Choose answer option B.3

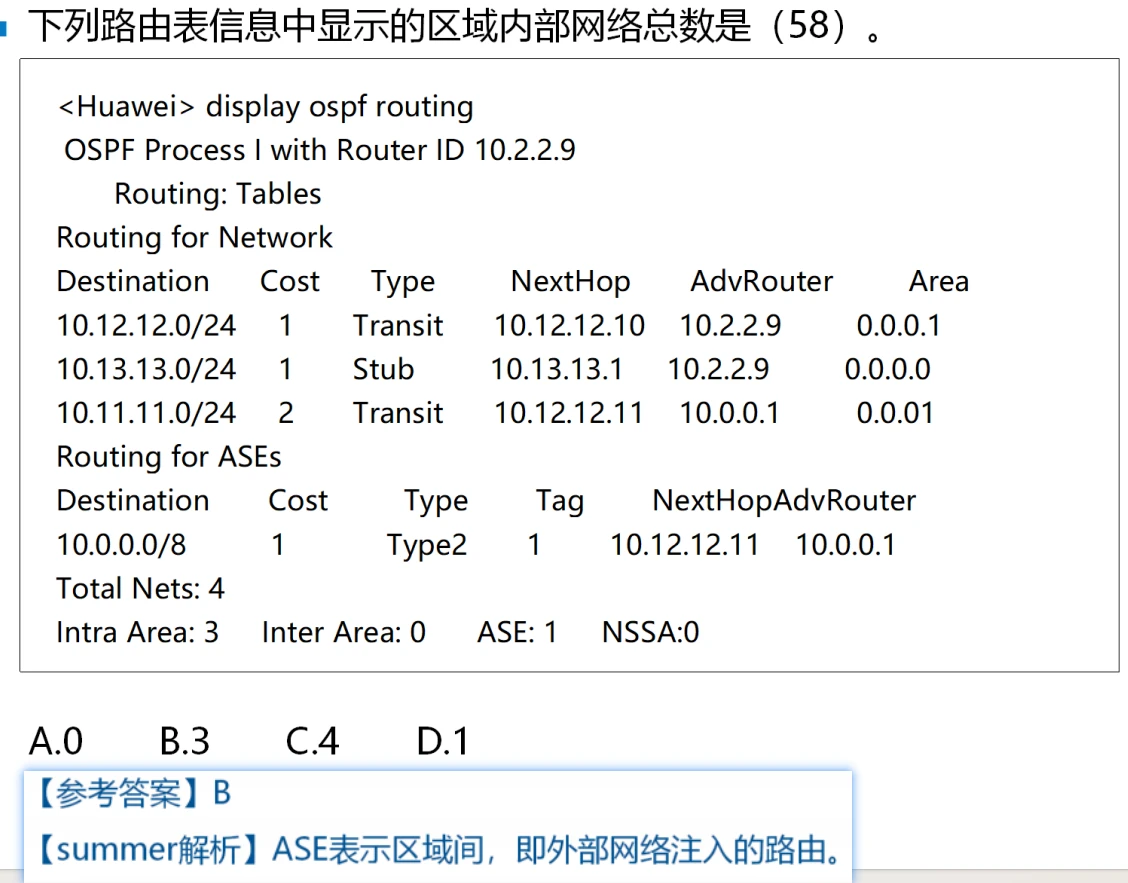tap(184, 742)
